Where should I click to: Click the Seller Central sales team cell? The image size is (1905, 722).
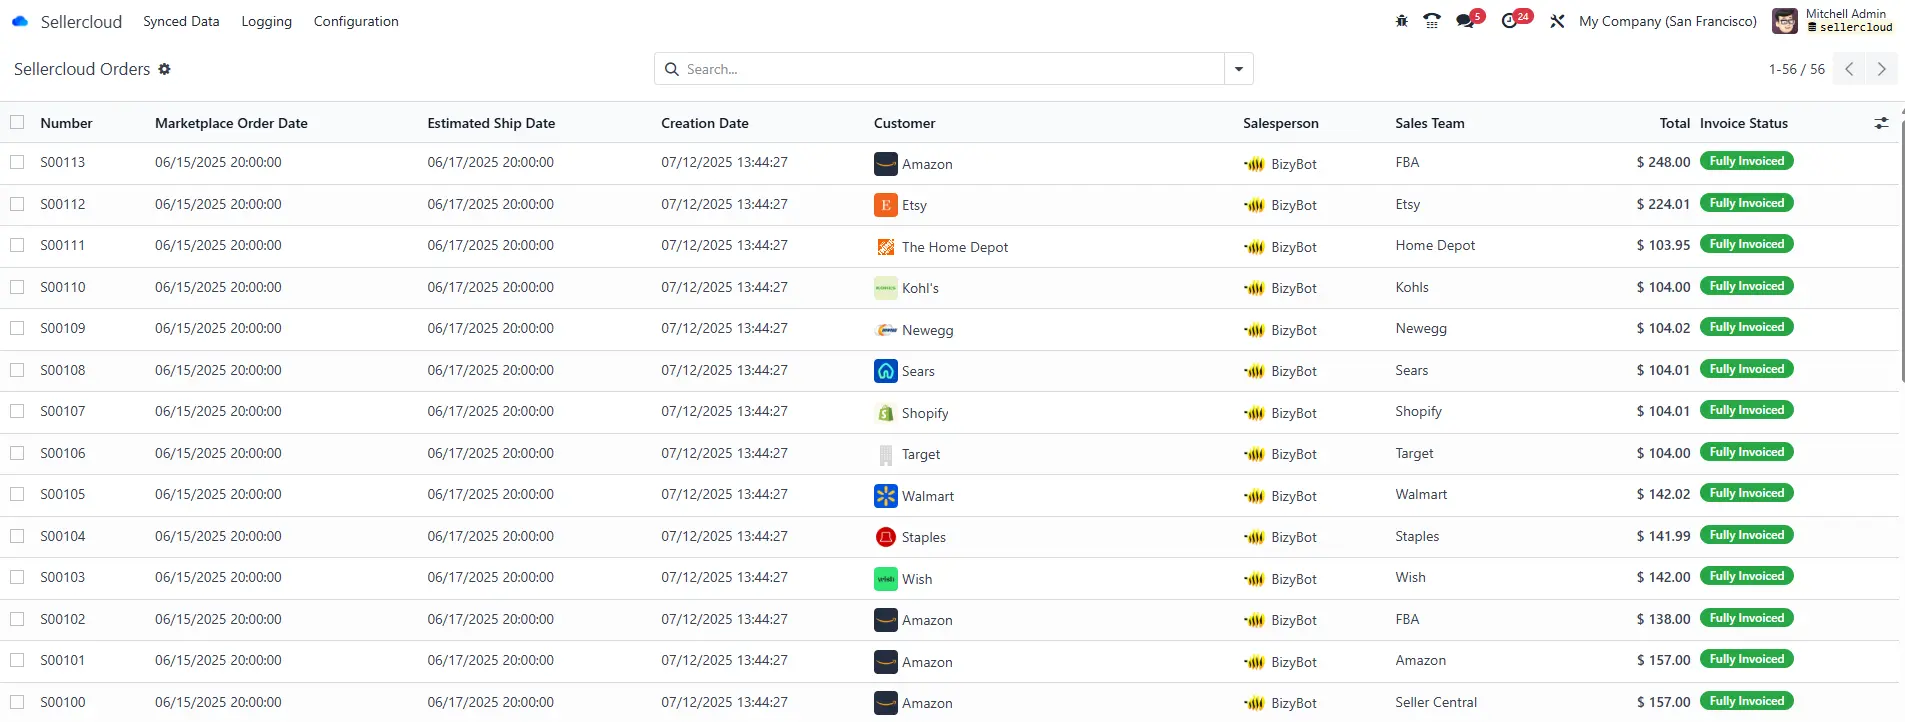[x=1436, y=702]
